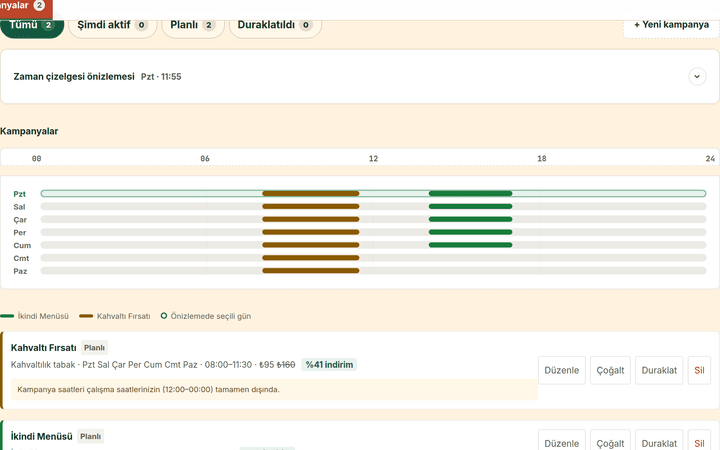Select the Pzt day row label
The height and width of the screenshot is (450, 720).
point(19,194)
